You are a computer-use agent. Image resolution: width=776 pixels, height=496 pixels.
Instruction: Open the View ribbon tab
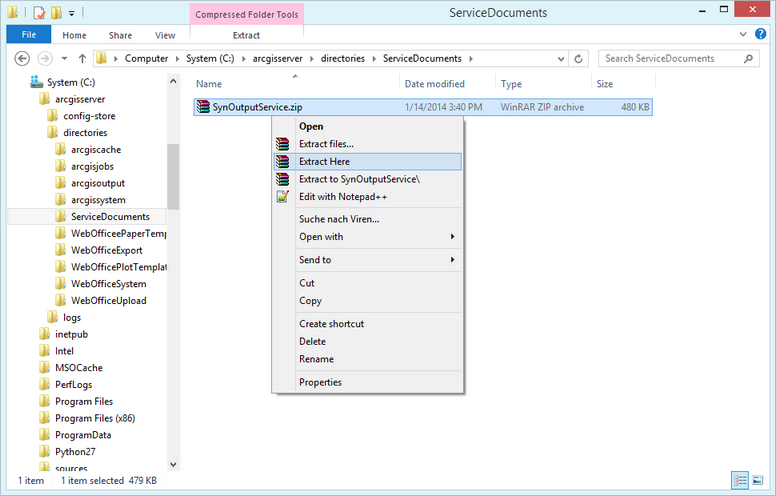point(165,35)
